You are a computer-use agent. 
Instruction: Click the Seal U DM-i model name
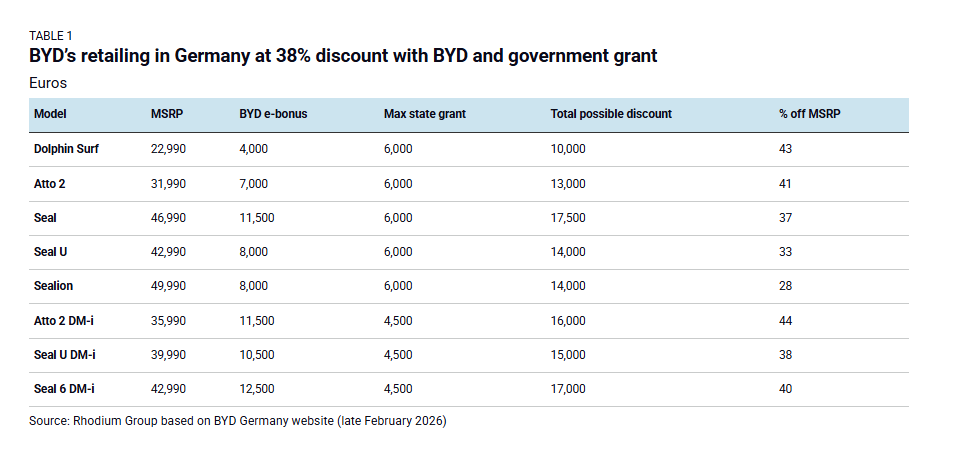click(x=65, y=355)
